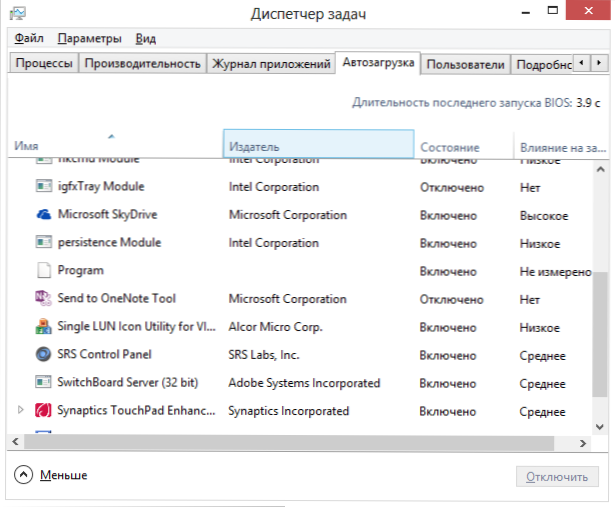Click the horizontal scrollbar right arrow

point(583,443)
